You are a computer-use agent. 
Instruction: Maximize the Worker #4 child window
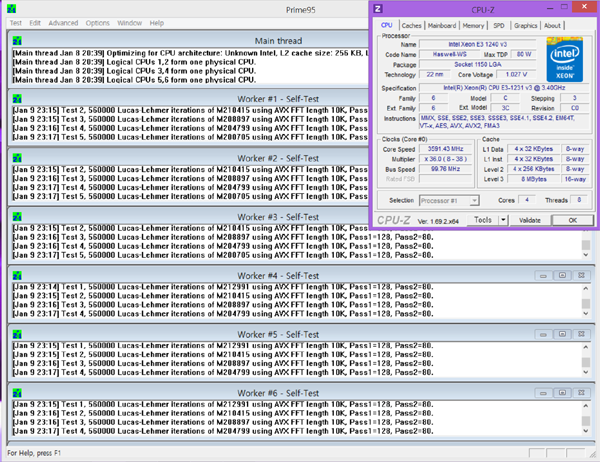pos(562,276)
